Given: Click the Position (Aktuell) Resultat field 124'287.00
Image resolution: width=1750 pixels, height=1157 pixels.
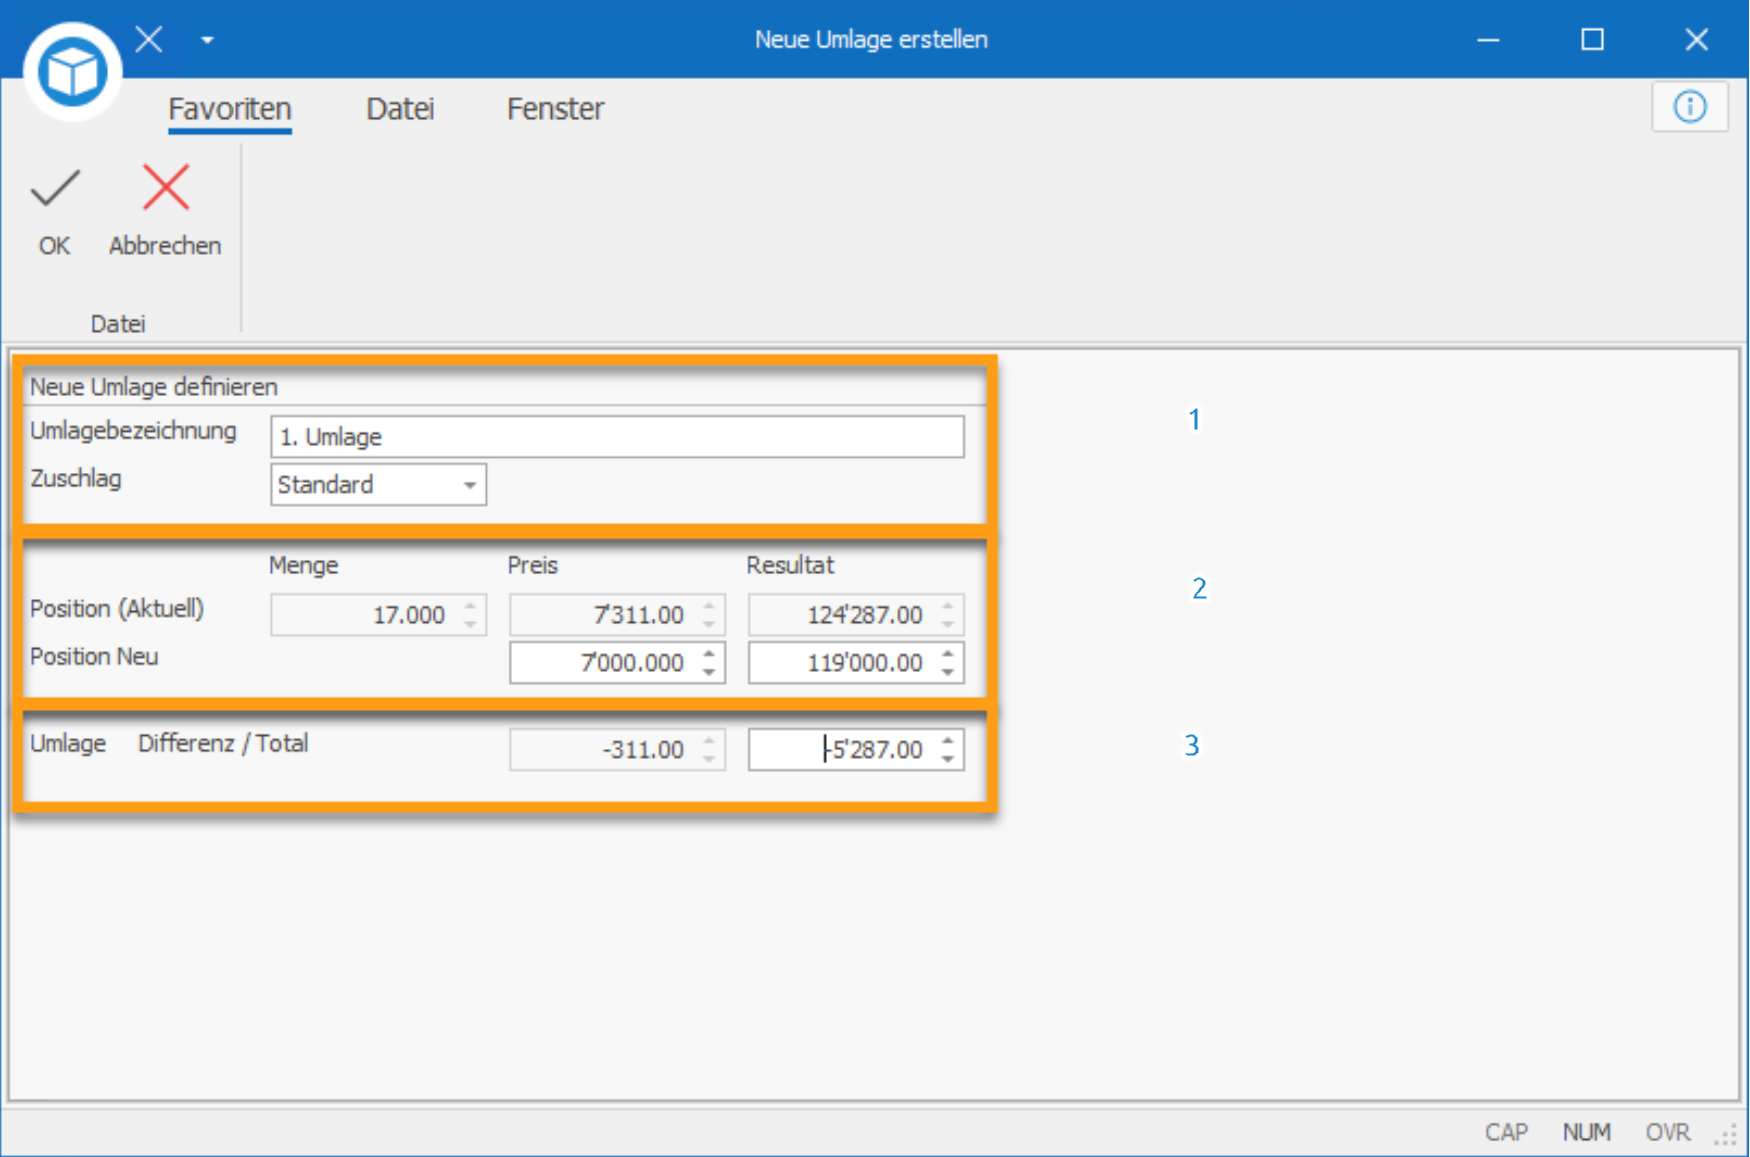Looking at the screenshot, I should click(856, 615).
